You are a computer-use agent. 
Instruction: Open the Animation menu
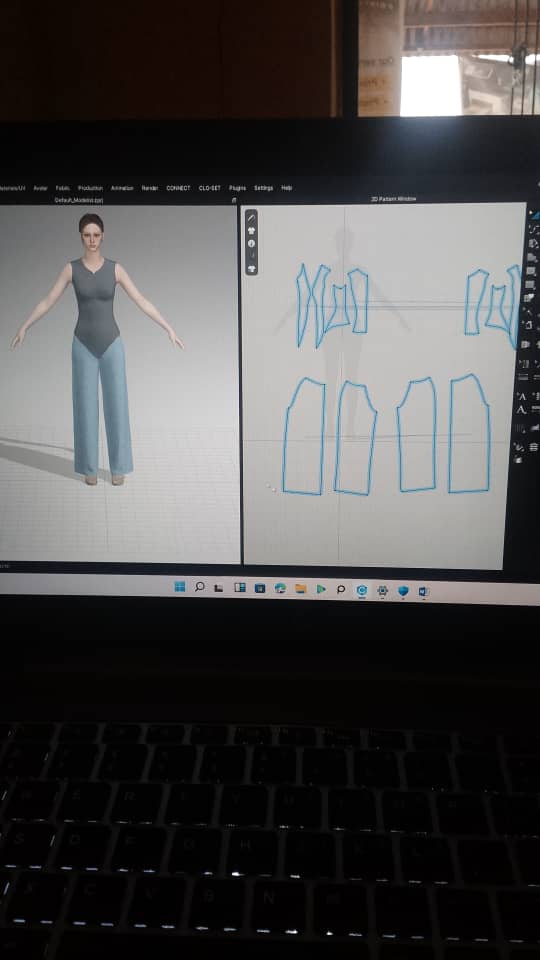pos(122,188)
